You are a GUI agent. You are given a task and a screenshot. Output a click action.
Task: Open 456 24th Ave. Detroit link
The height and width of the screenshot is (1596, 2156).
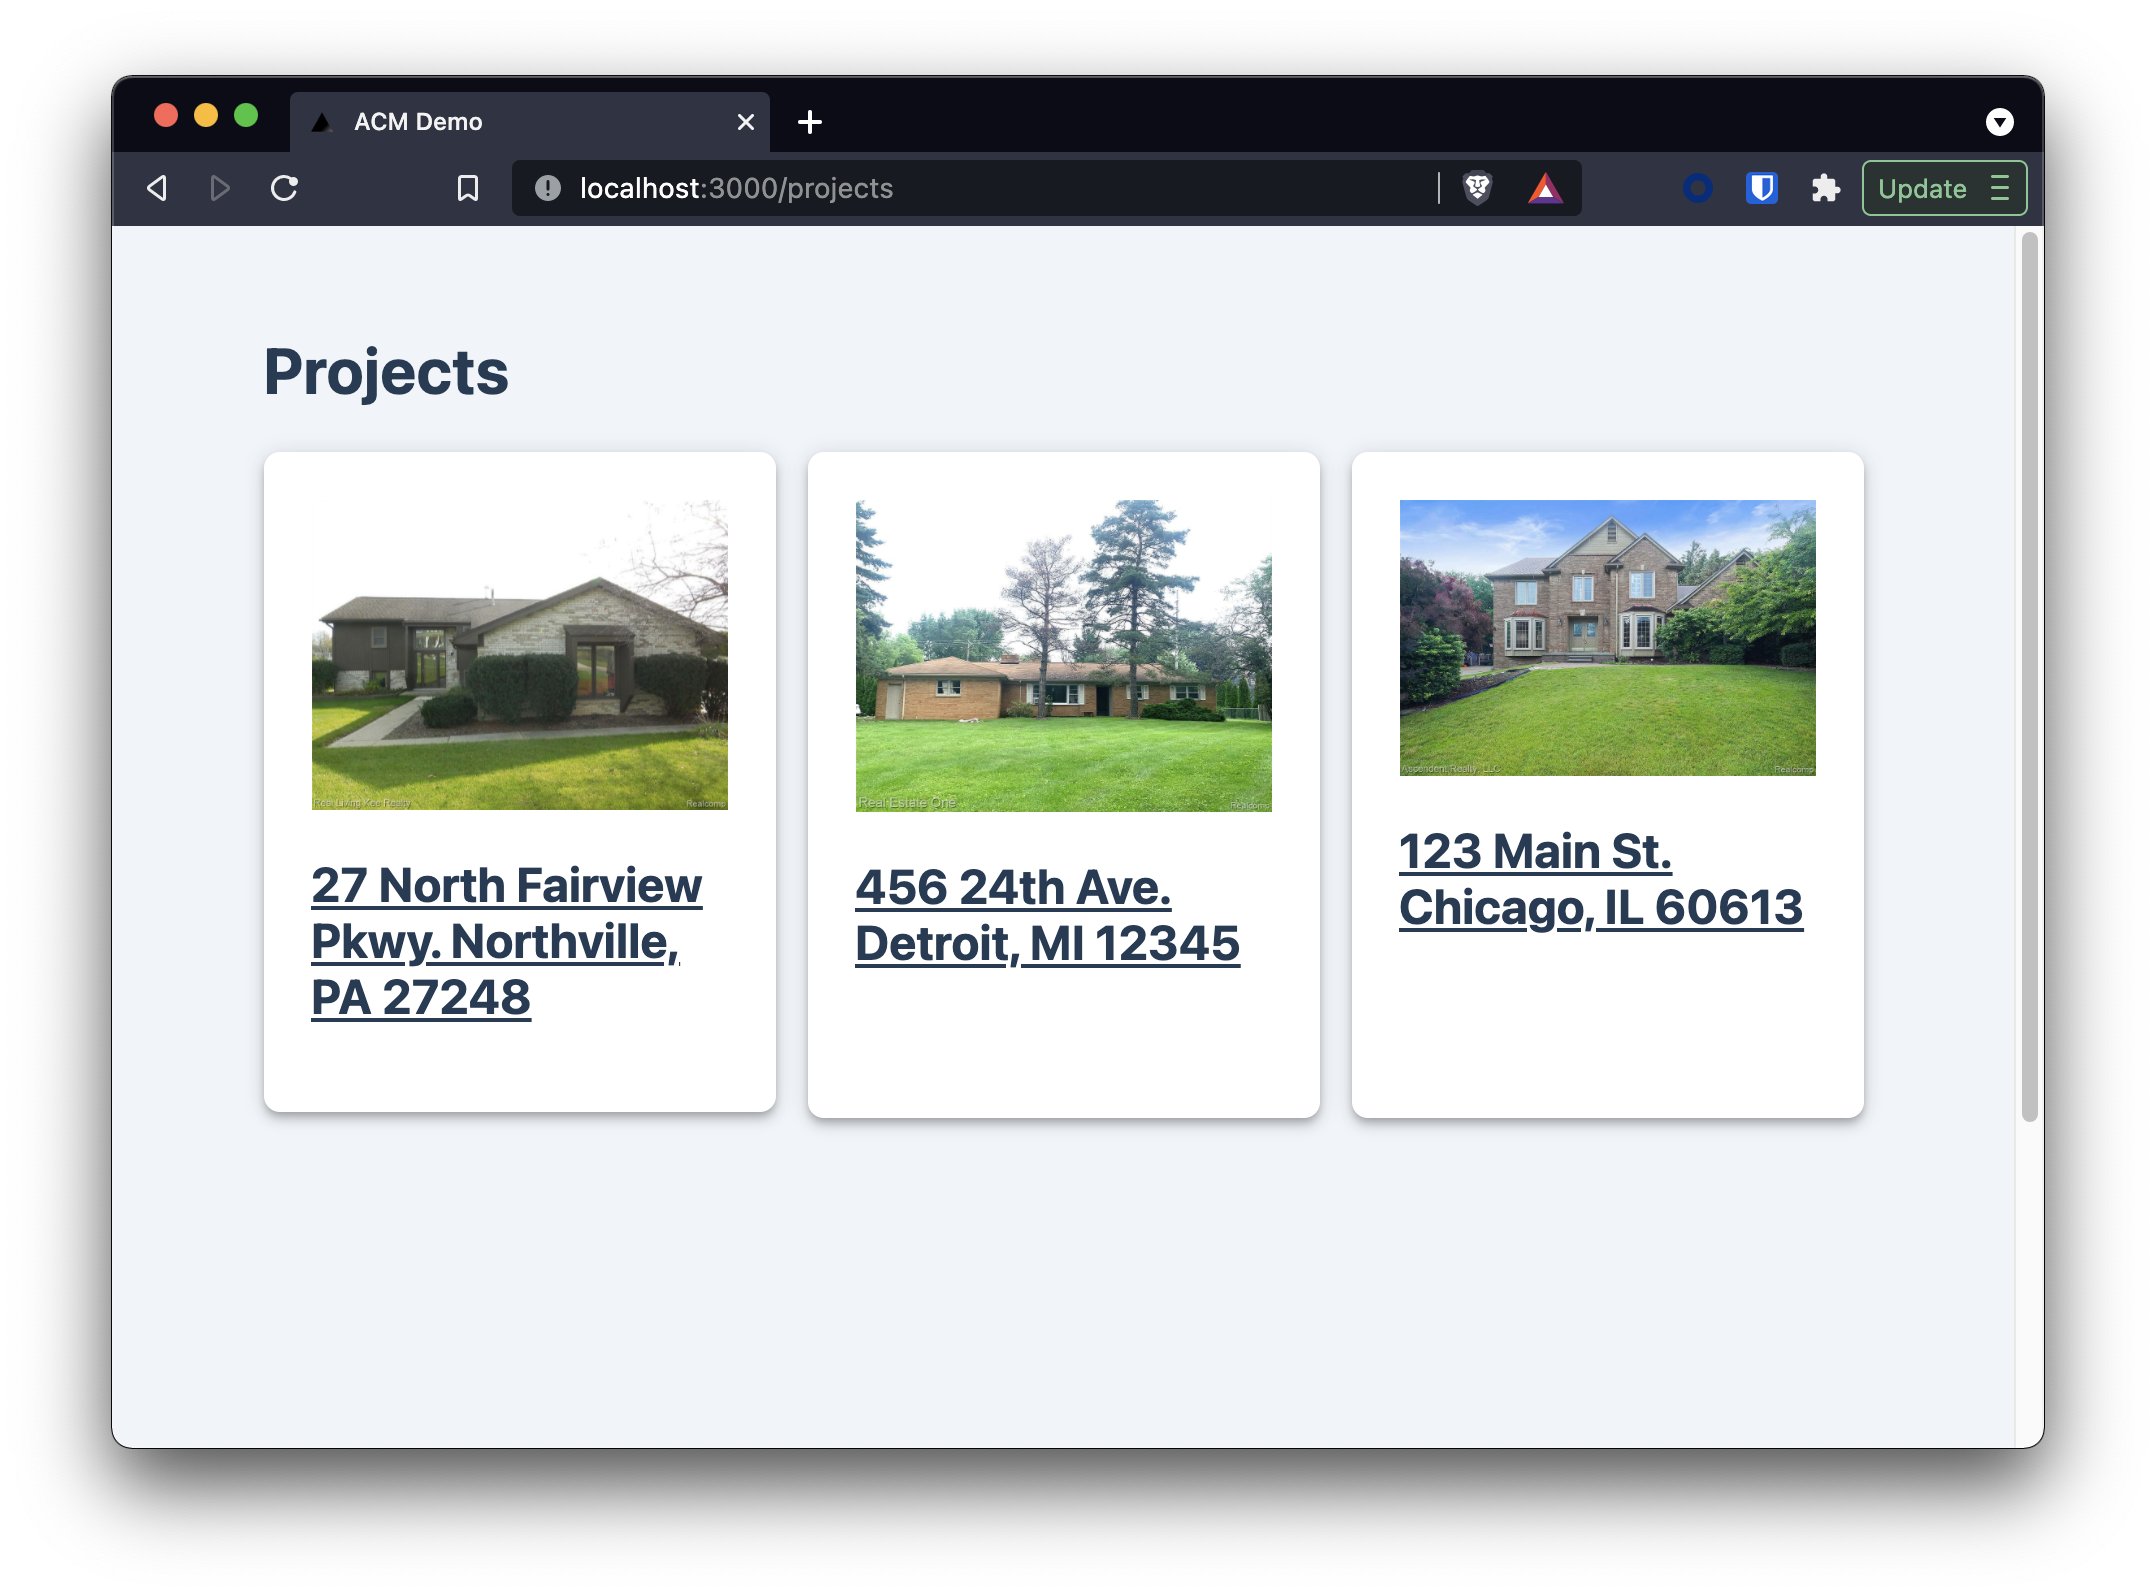tap(1046, 915)
